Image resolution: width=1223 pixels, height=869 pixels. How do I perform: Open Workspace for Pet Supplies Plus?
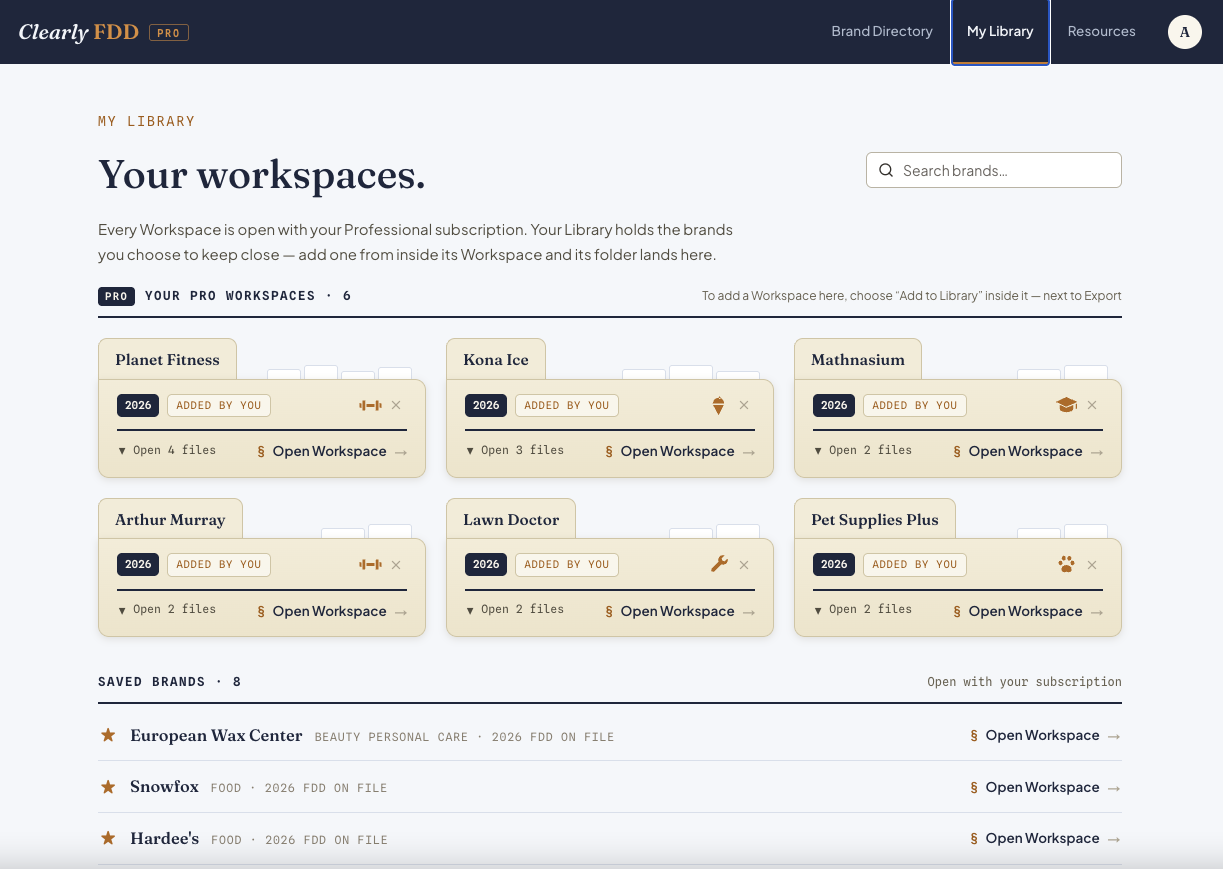point(1028,611)
